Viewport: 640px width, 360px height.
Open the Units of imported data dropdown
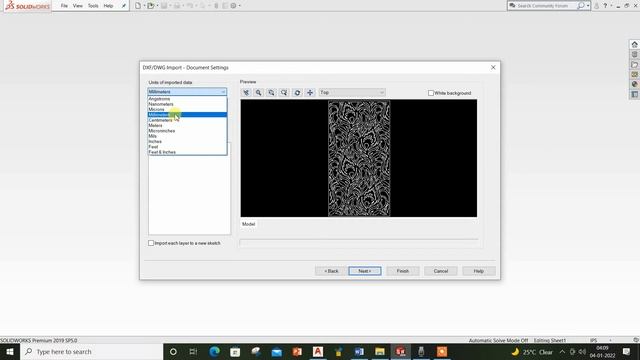(x=187, y=92)
